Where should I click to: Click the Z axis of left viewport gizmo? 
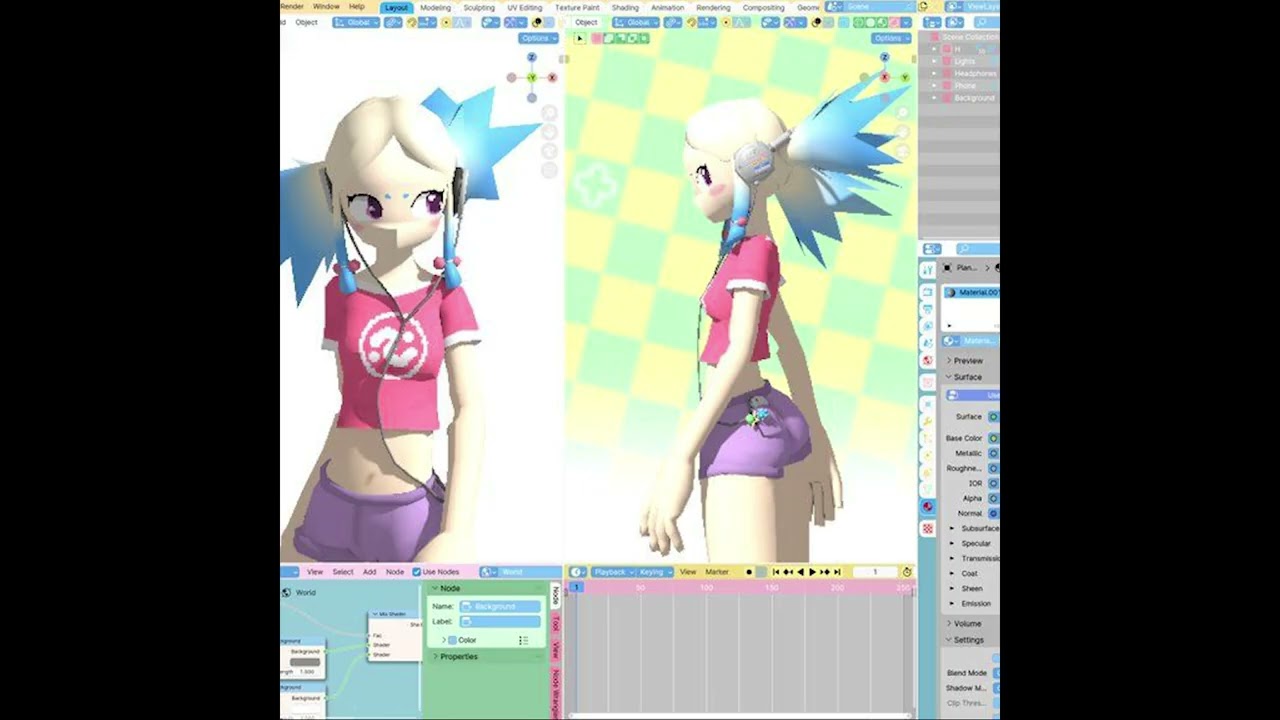[532, 57]
